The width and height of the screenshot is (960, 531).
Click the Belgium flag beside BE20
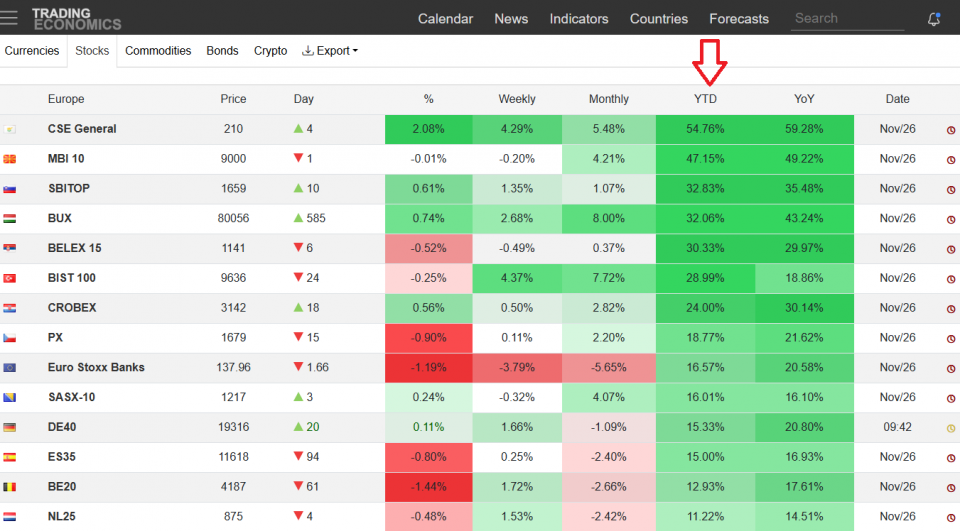(9, 487)
